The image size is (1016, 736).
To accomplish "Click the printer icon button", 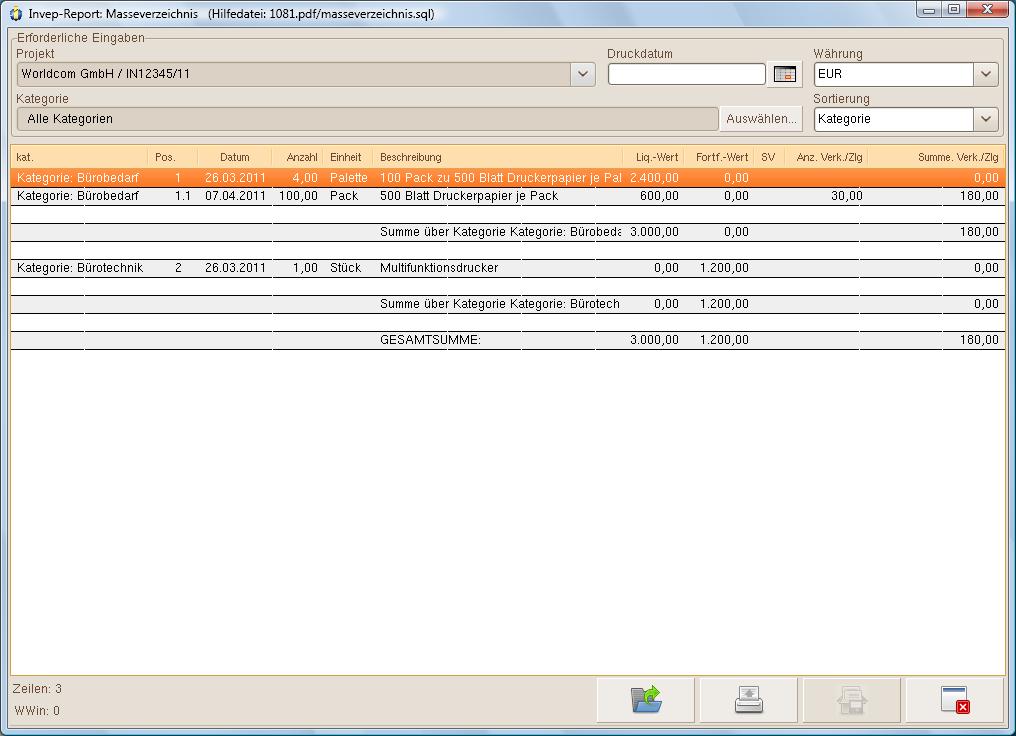I will point(748,700).
